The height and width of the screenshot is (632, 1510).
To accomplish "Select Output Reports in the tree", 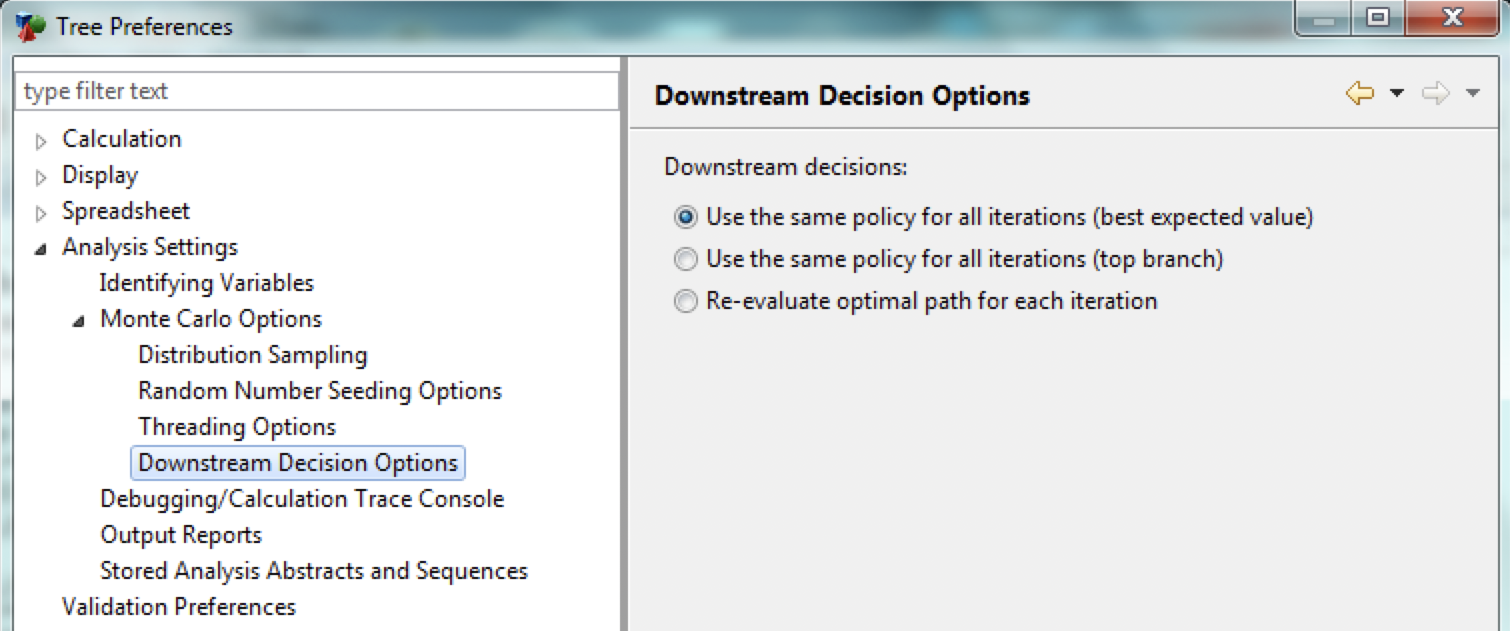I will point(180,535).
